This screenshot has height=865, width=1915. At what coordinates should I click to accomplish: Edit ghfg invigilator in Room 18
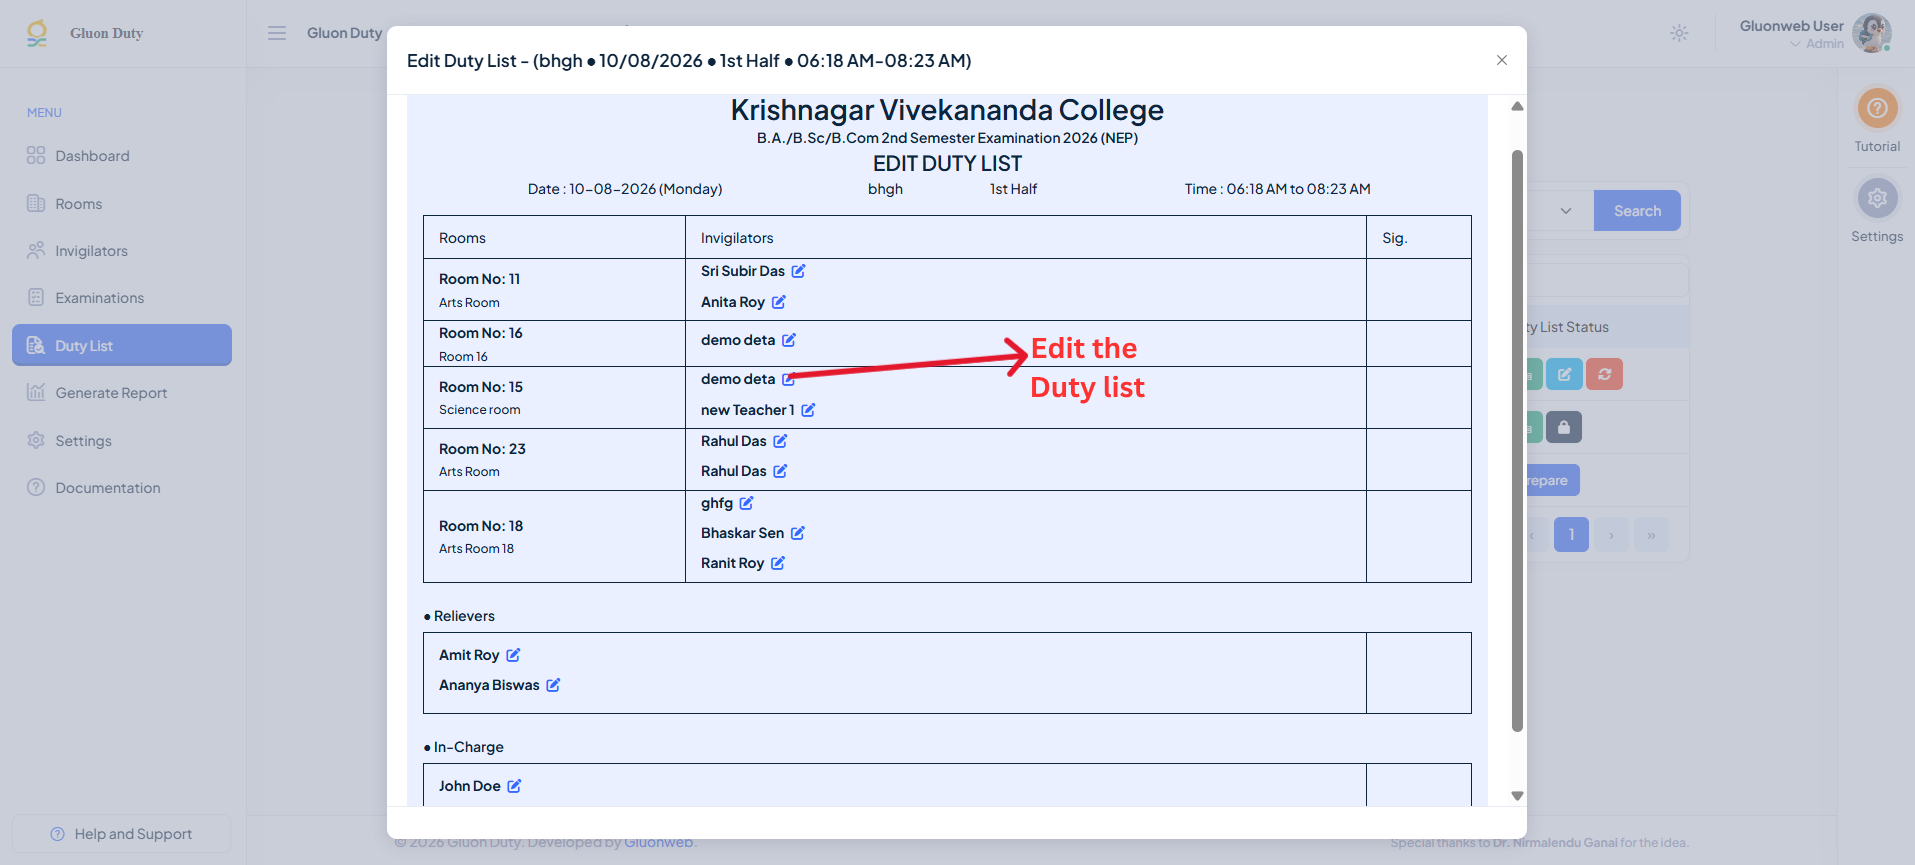click(x=746, y=503)
